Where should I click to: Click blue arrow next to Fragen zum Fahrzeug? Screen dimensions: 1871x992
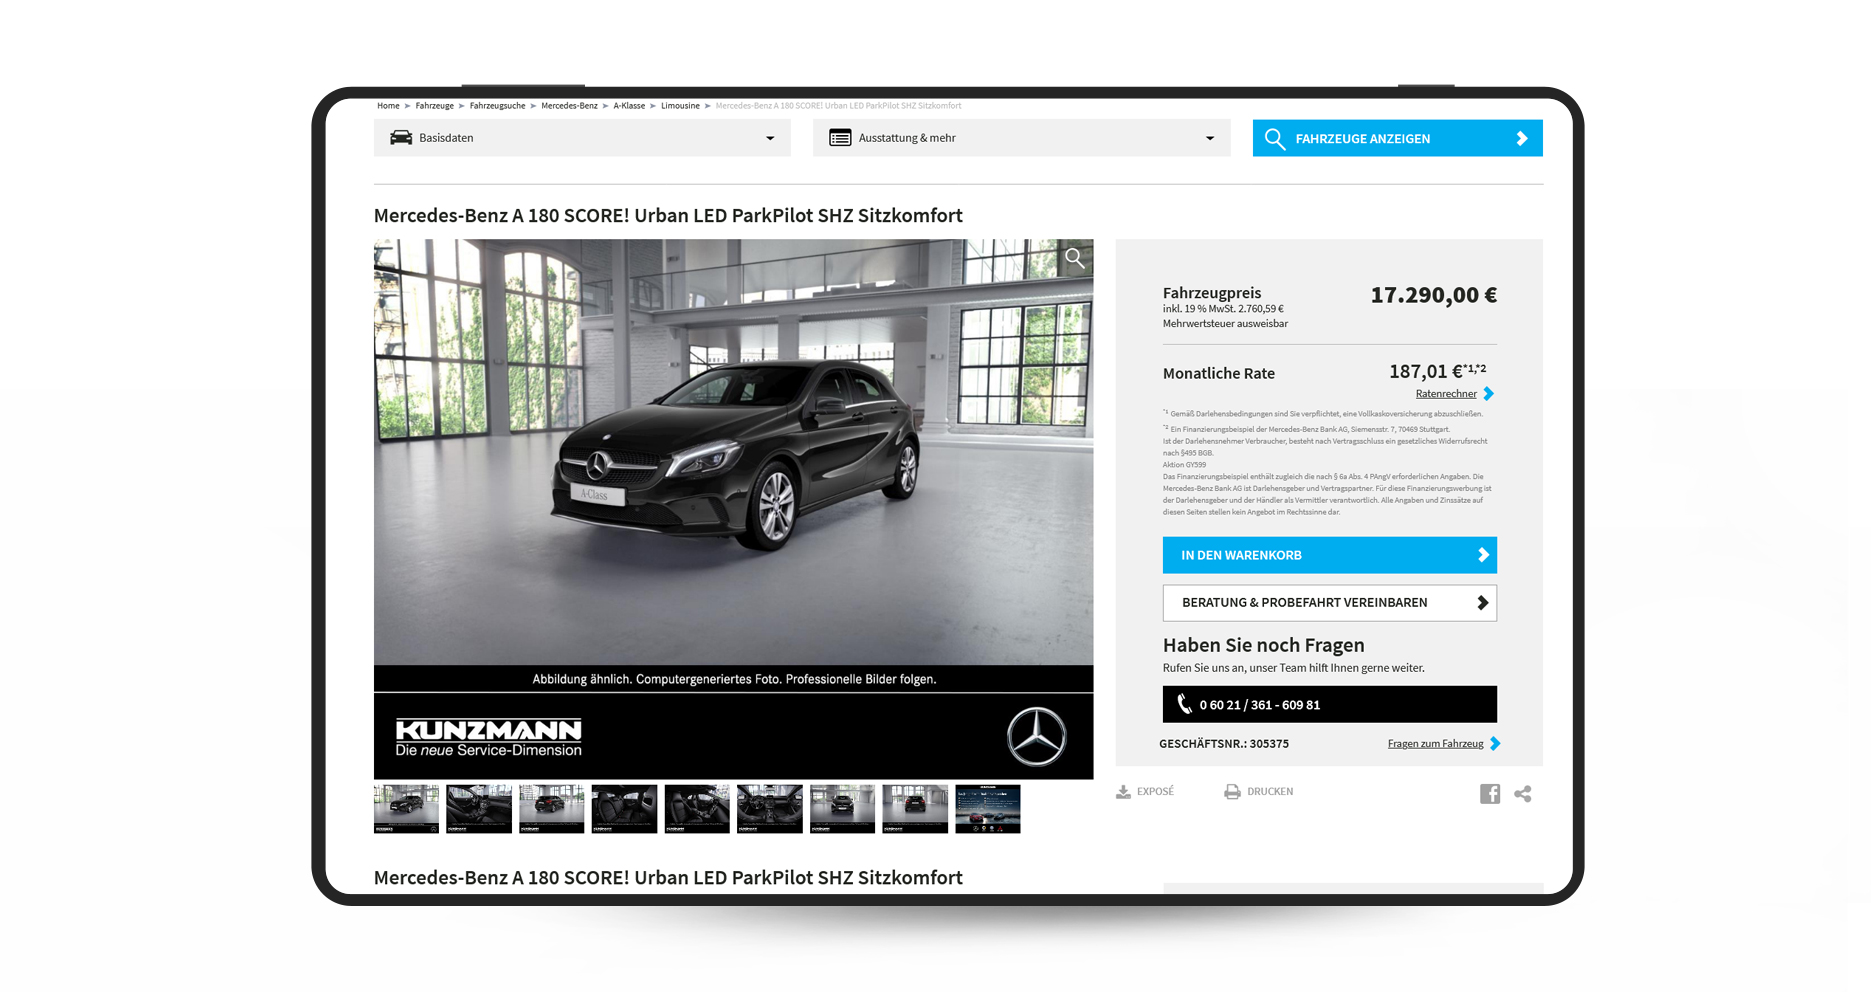[1495, 744]
